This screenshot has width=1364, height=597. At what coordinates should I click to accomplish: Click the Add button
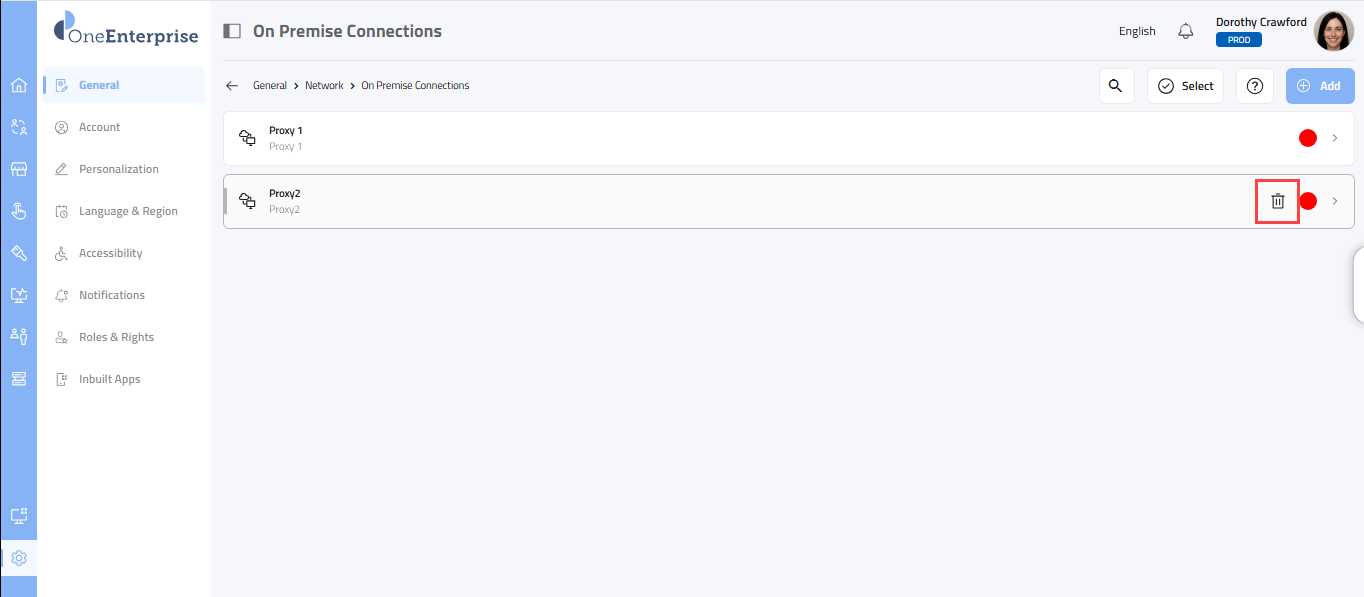tap(1320, 86)
